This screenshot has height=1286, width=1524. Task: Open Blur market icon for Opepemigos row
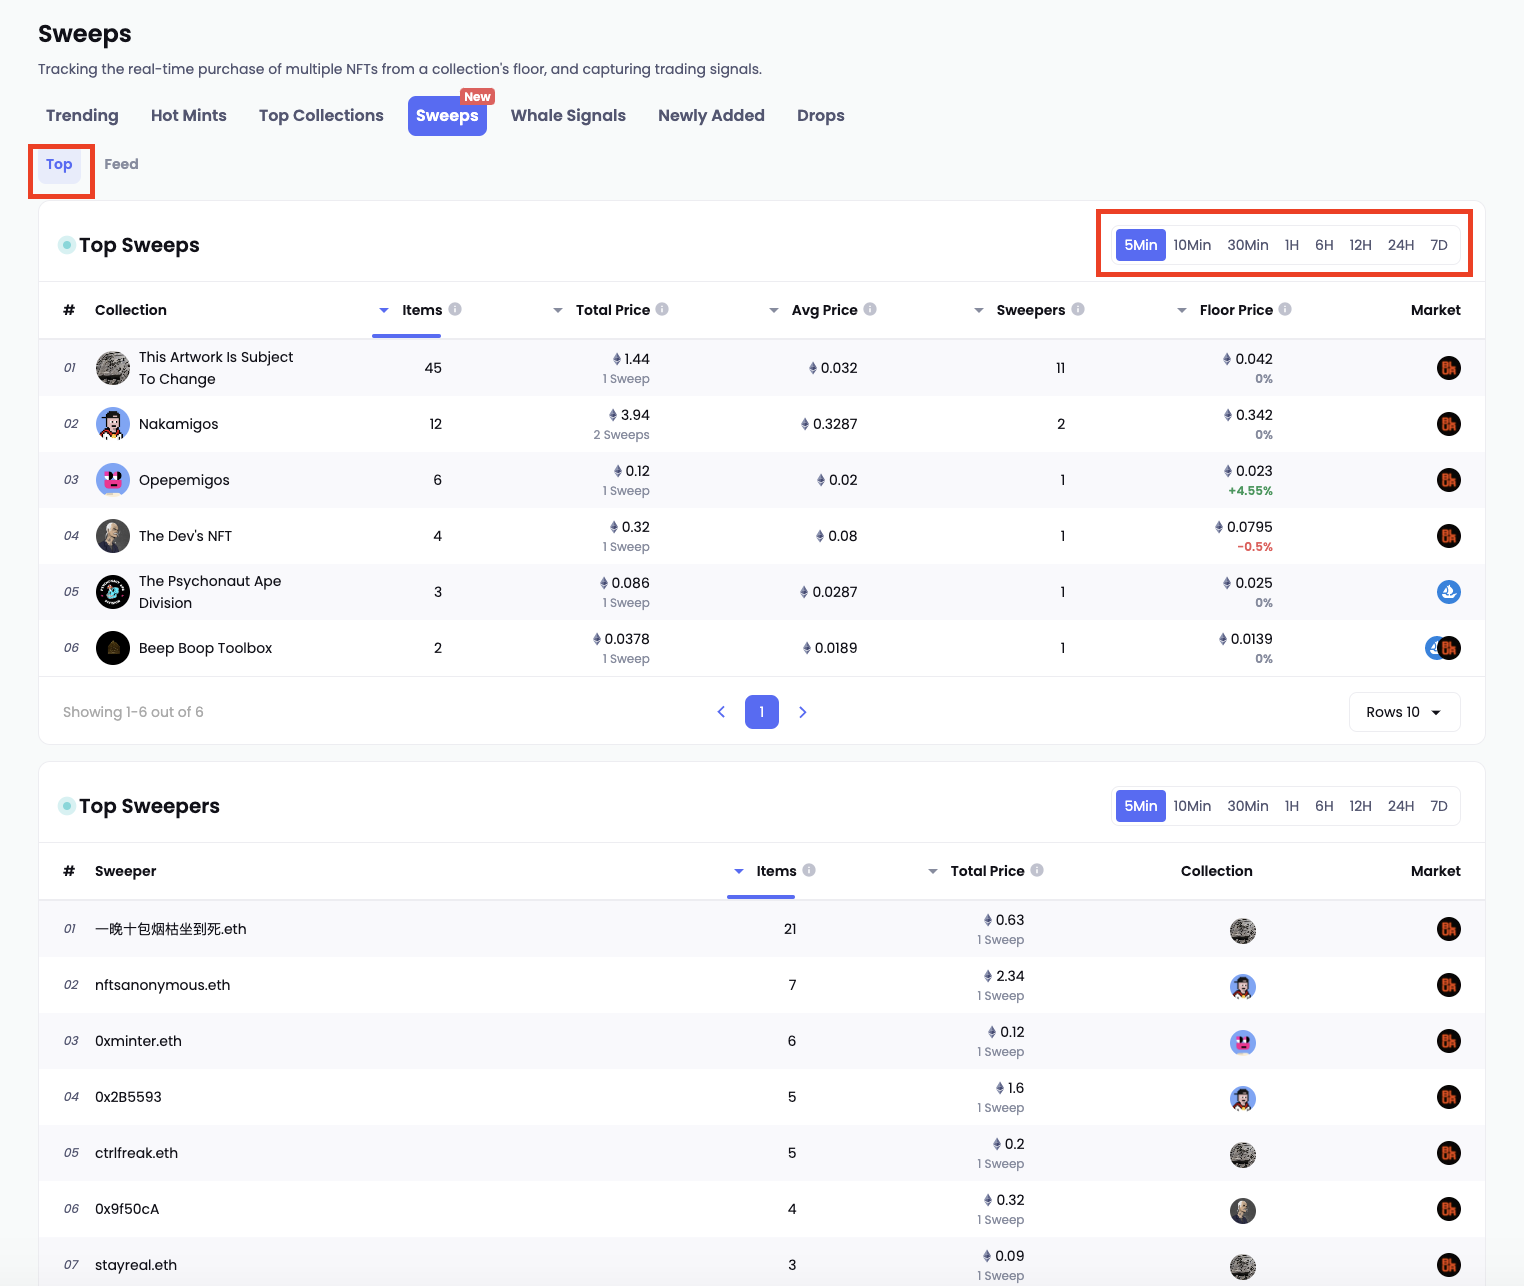click(1449, 480)
